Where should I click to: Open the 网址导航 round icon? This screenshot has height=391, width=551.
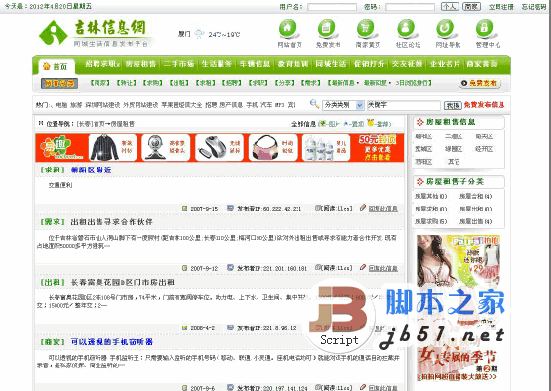coord(446,29)
